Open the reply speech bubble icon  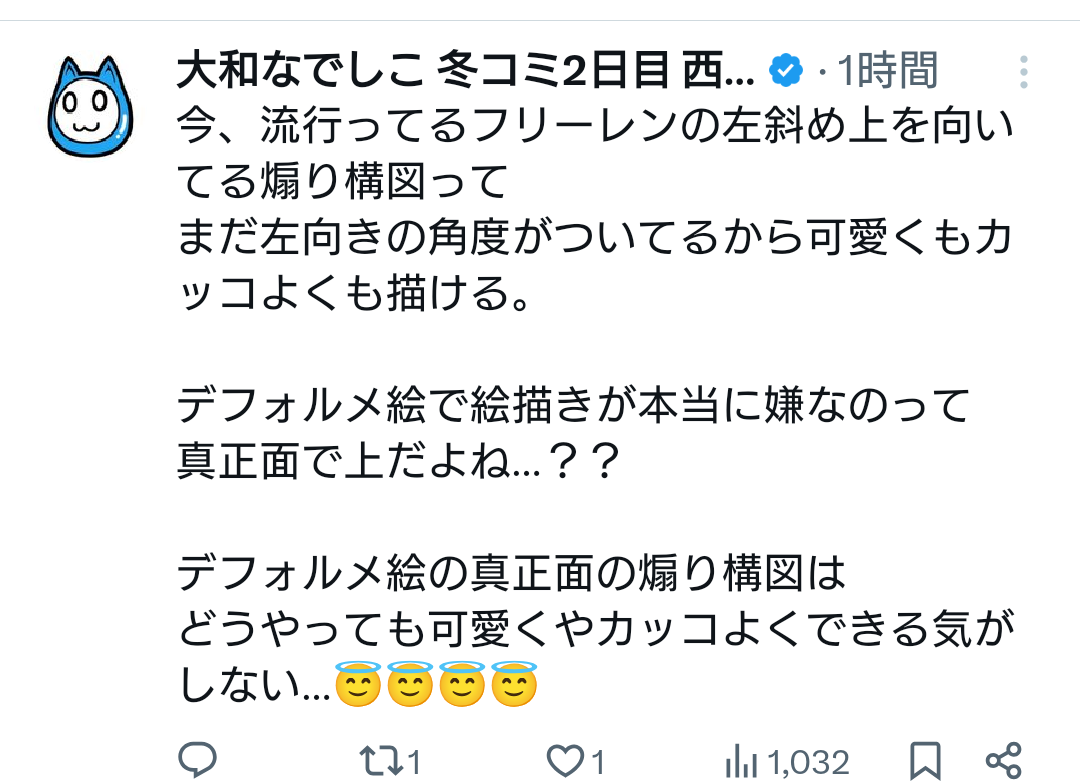198,760
